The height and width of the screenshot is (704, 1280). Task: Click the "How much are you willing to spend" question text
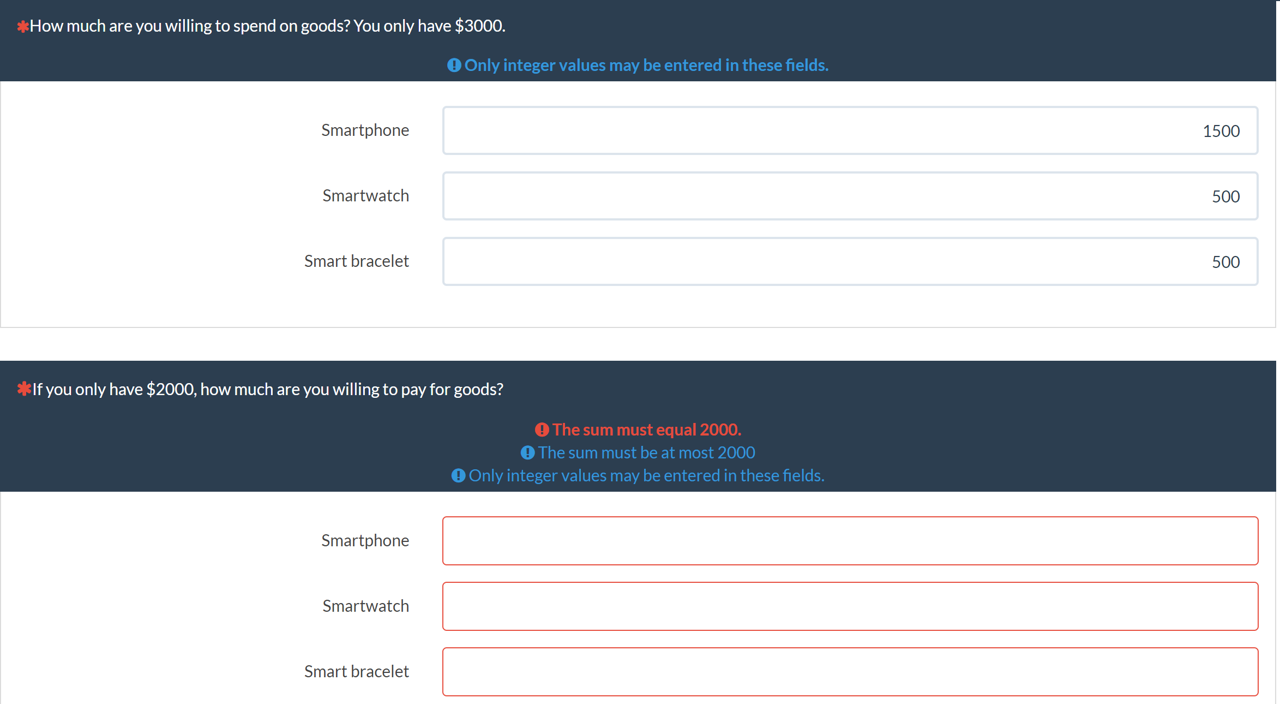(x=267, y=26)
